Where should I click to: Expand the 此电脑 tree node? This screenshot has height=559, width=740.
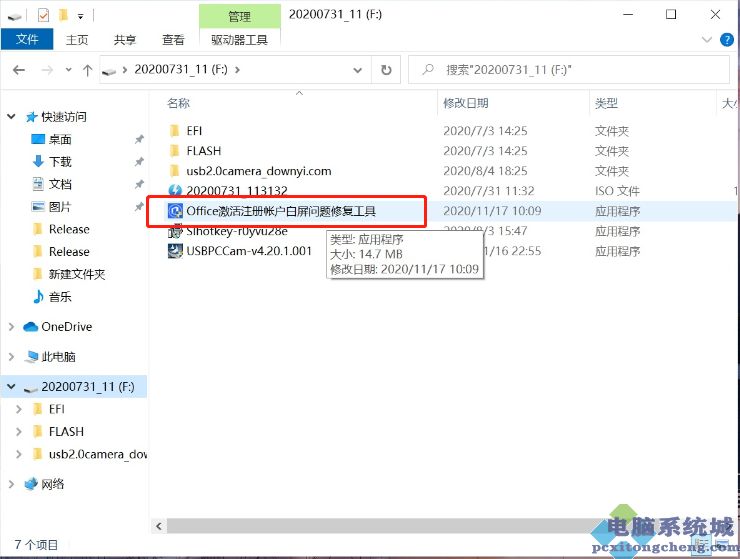pyautogui.click(x=11, y=357)
